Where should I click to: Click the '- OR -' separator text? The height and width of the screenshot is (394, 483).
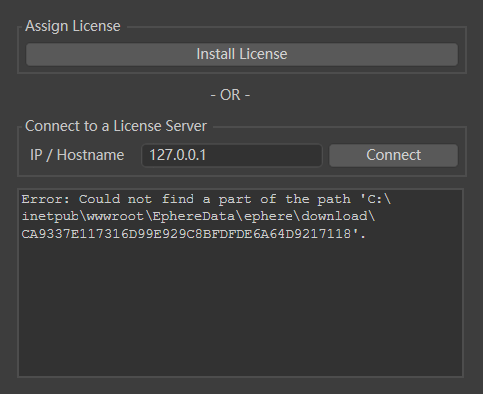[x=230, y=95]
